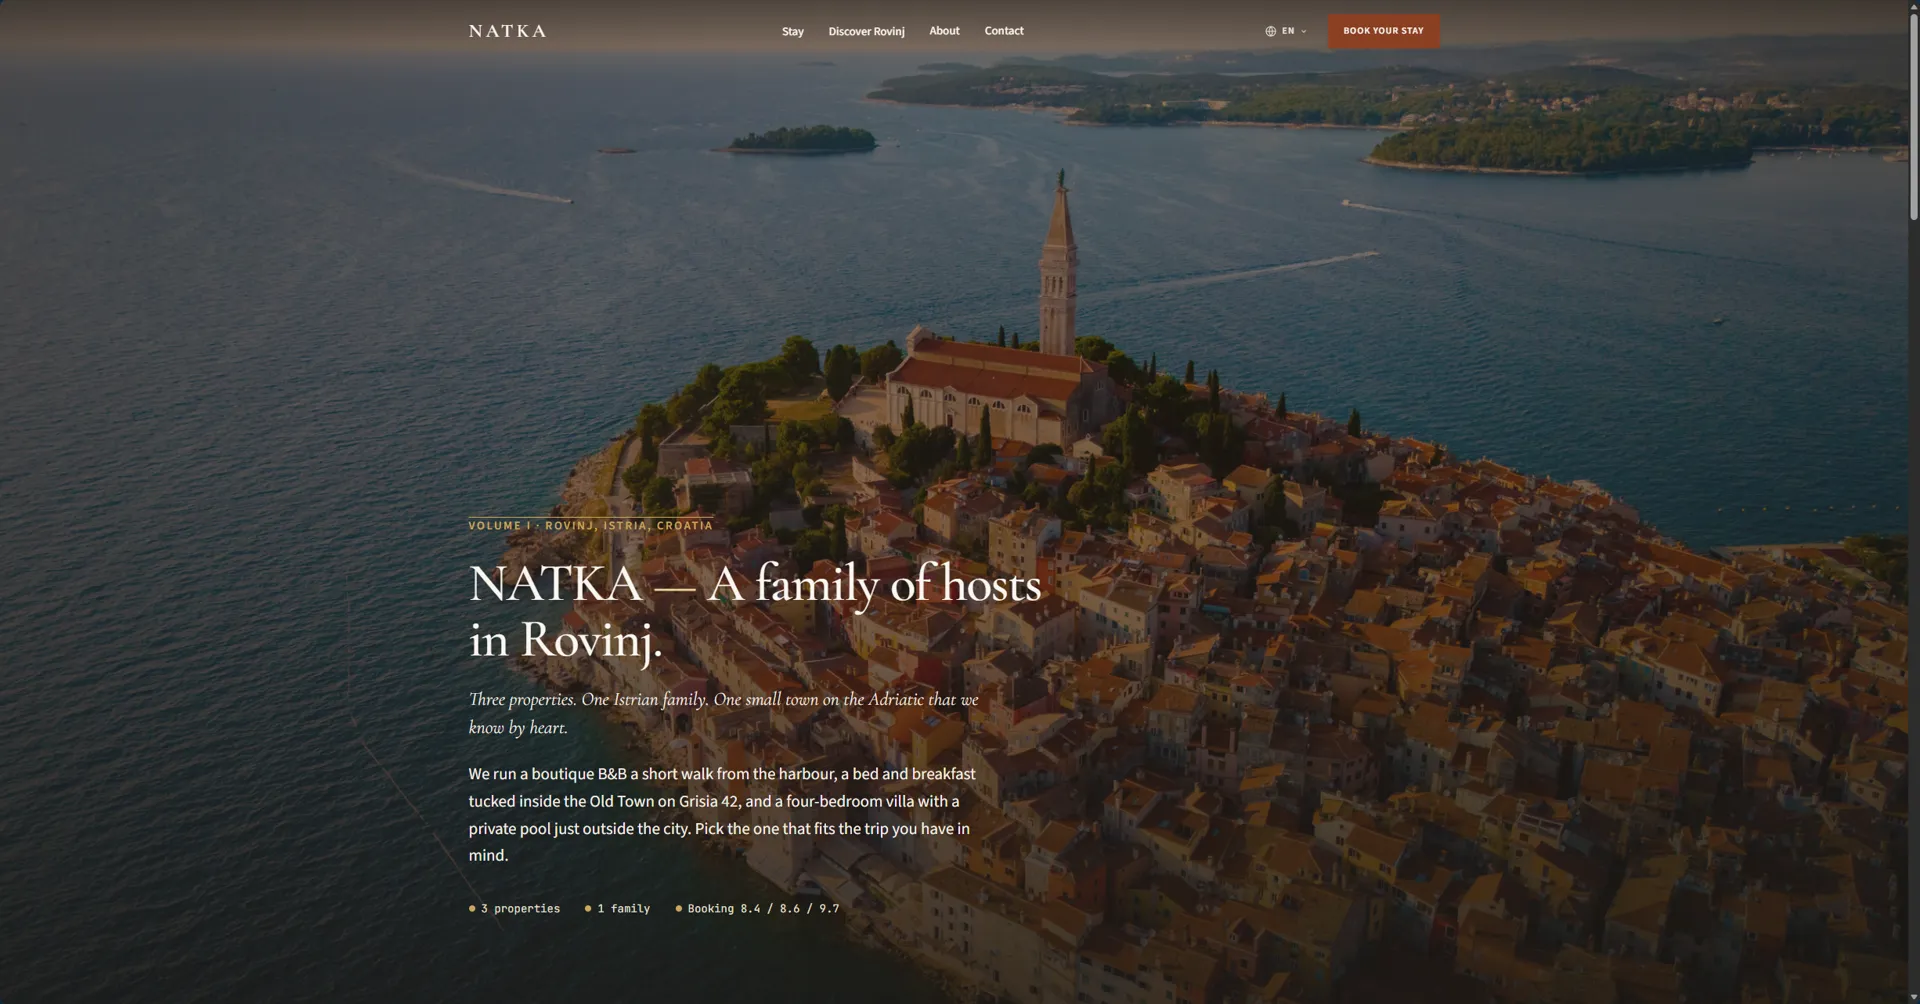
Task: Expand the EN language chevron
Action: [1303, 31]
